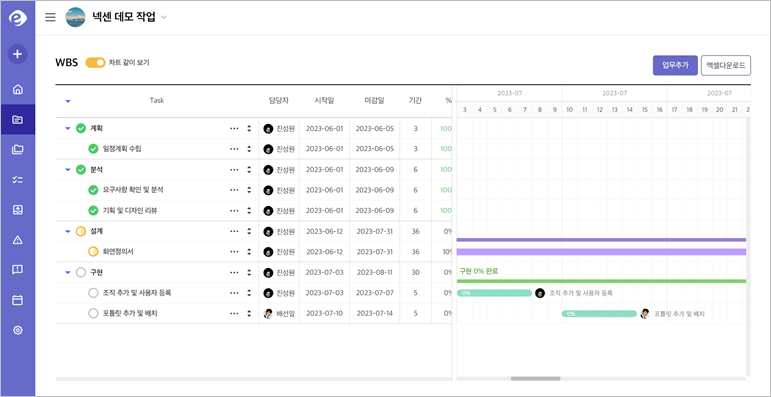Open the calendar sidebar icon
This screenshot has width=771, height=397.
[x=18, y=300]
